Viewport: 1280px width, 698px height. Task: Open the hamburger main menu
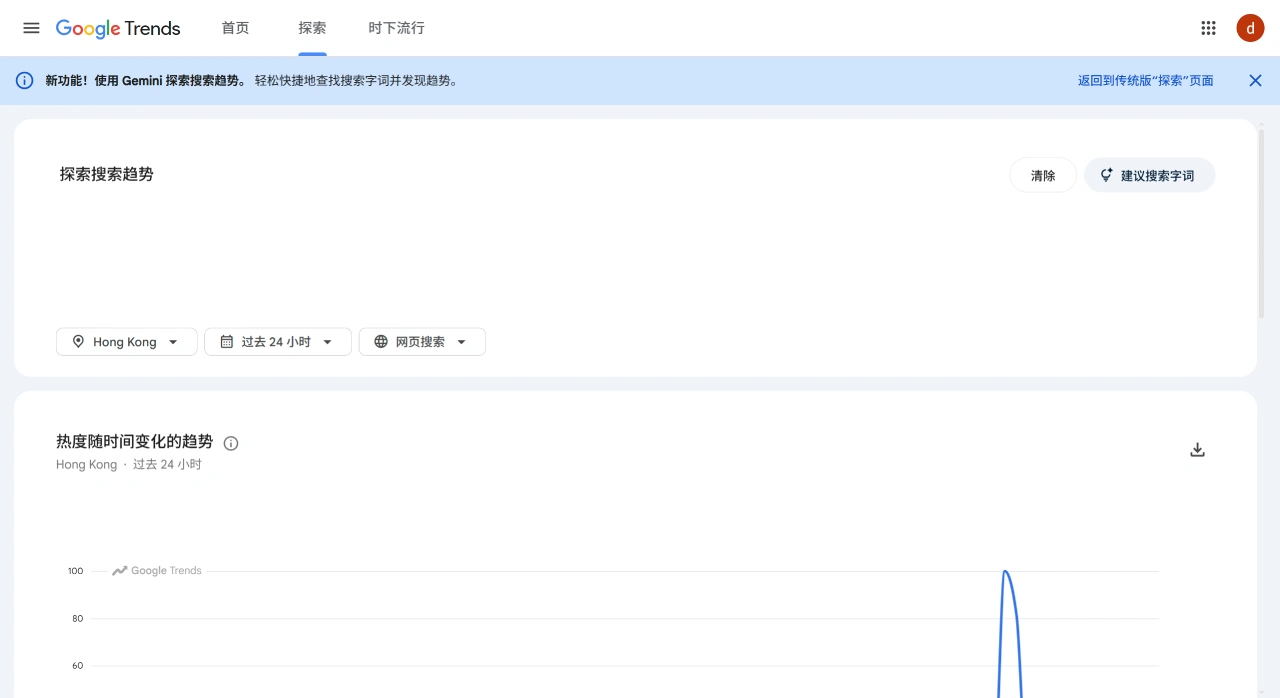(x=31, y=28)
